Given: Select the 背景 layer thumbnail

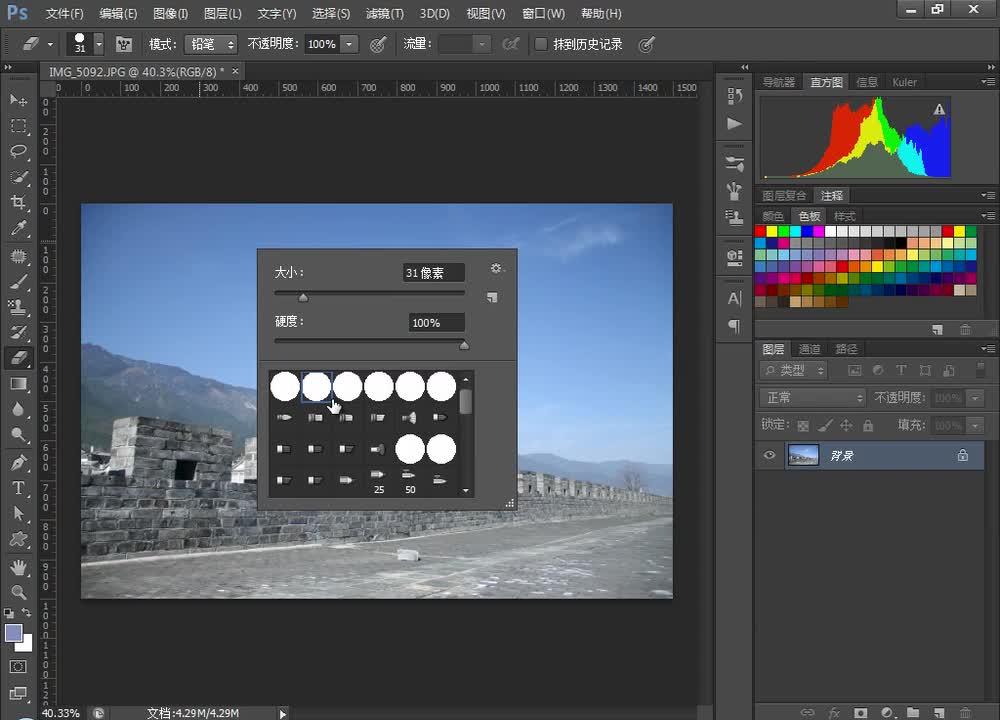Looking at the screenshot, I should point(804,455).
